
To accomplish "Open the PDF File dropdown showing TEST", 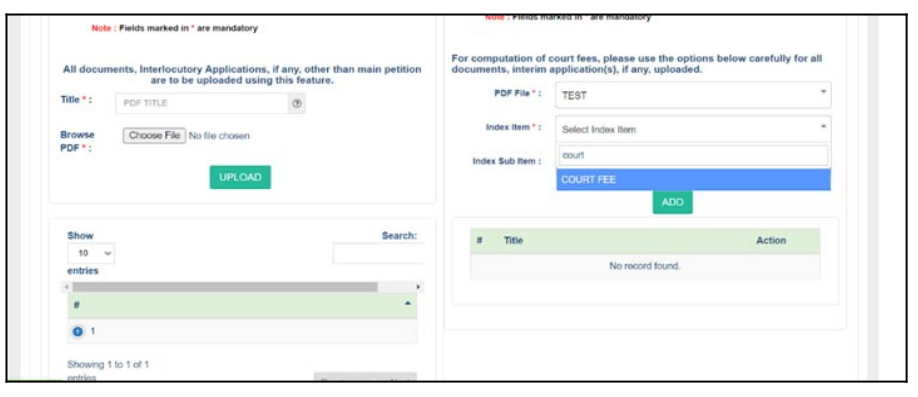I will [693, 95].
